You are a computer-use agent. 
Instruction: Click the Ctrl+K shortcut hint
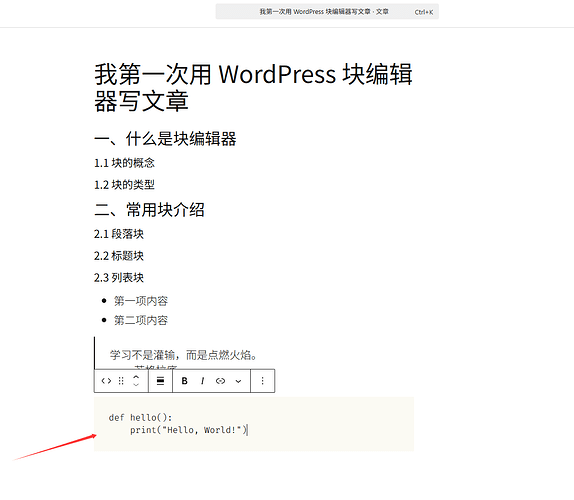point(424,12)
